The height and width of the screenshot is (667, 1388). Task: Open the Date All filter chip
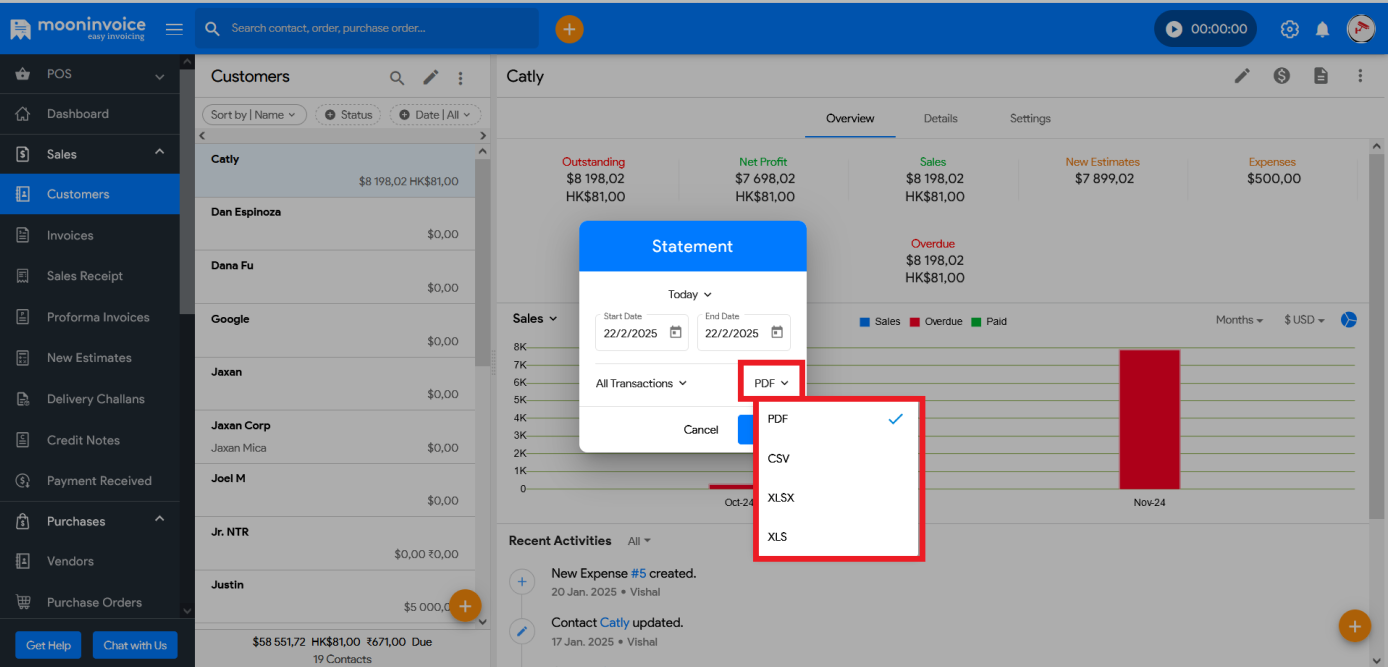[436, 115]
